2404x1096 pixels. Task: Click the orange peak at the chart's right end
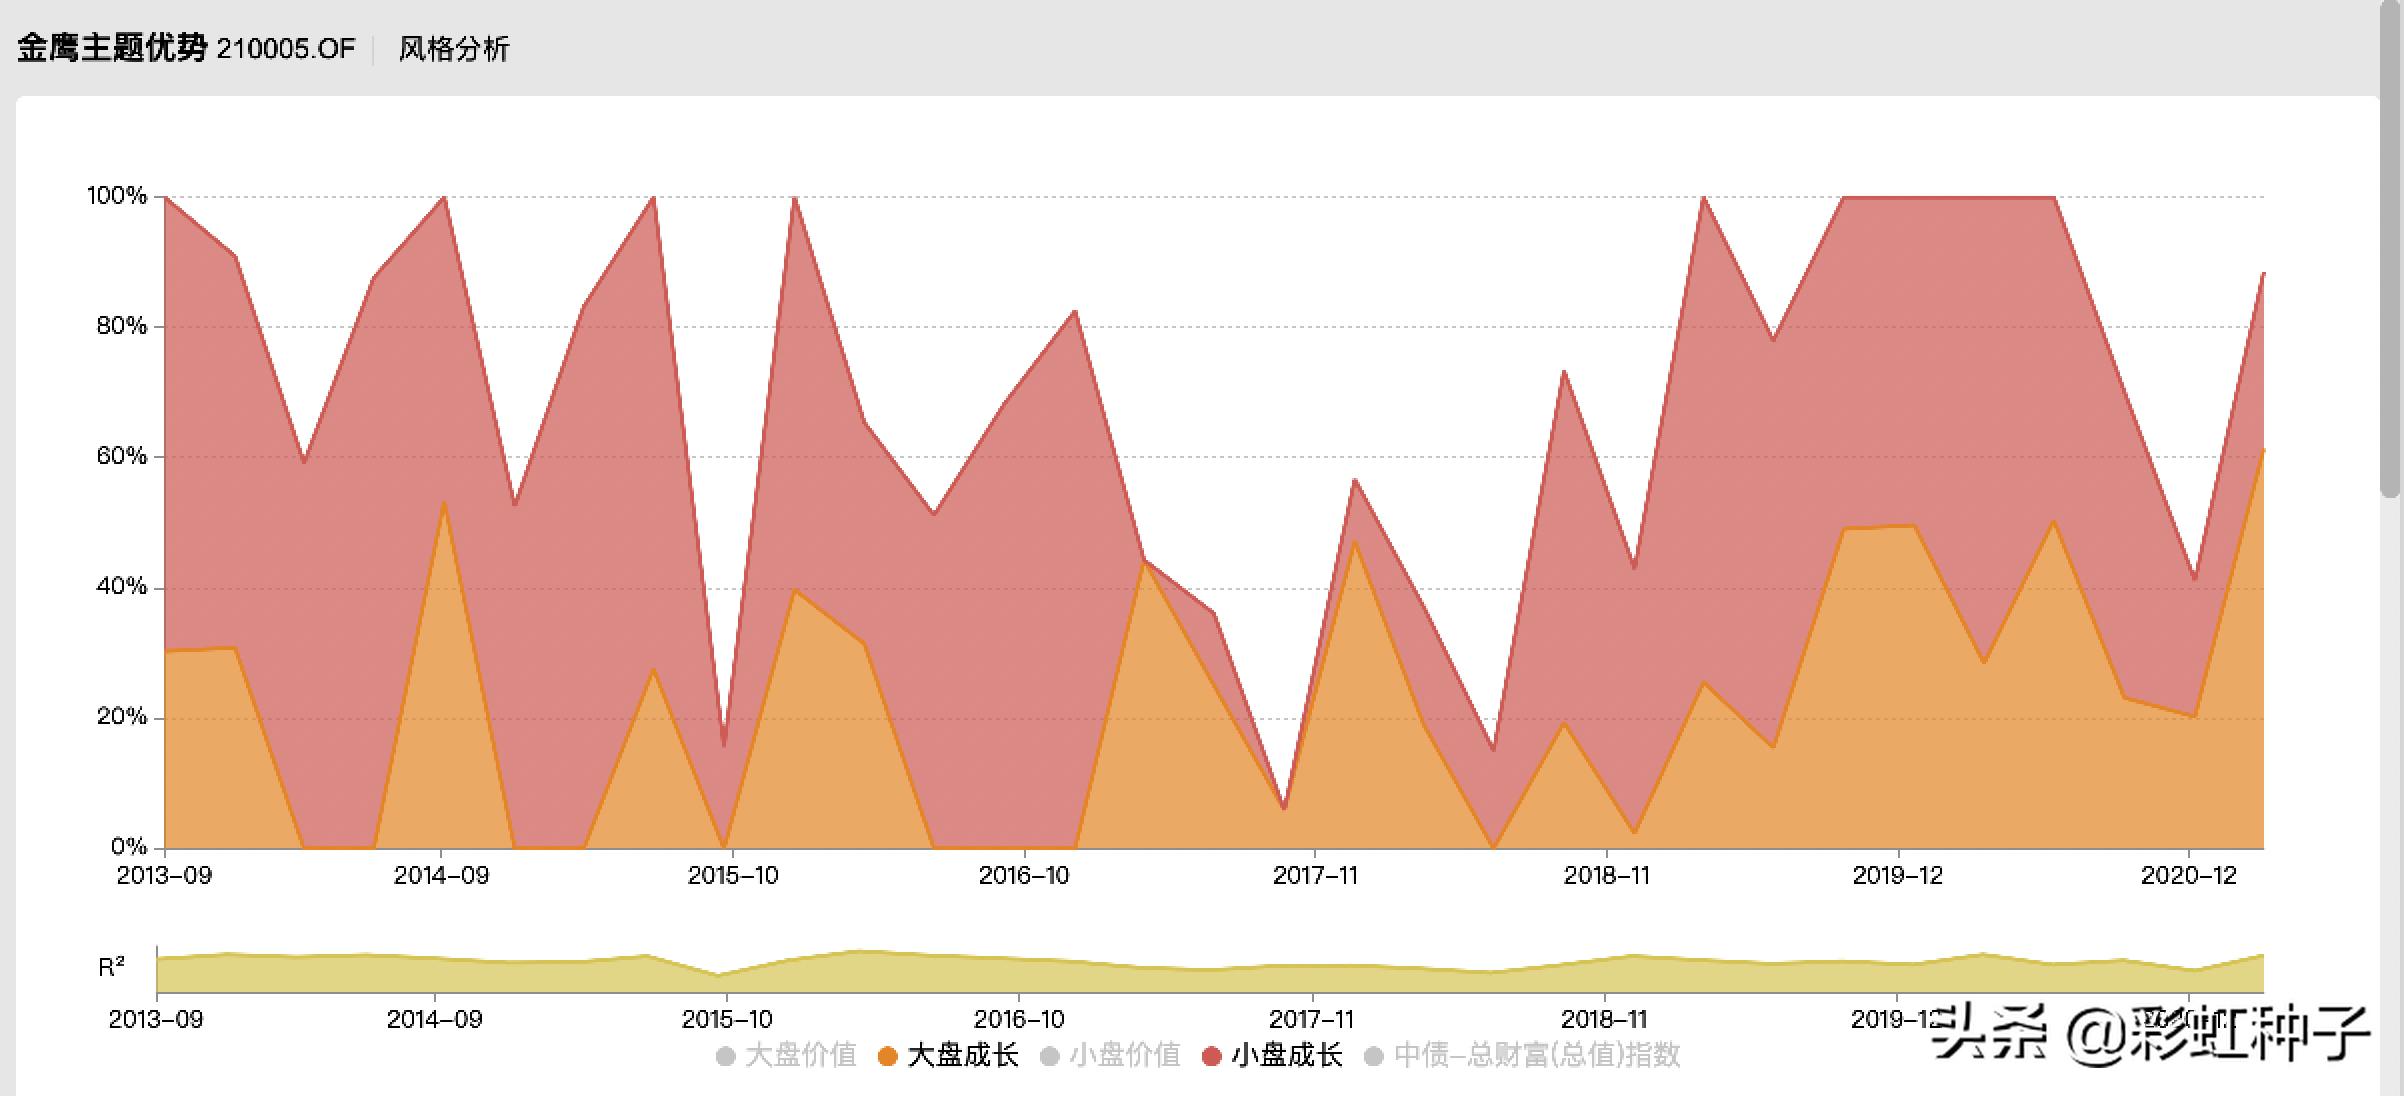(x=2262, y=452)
